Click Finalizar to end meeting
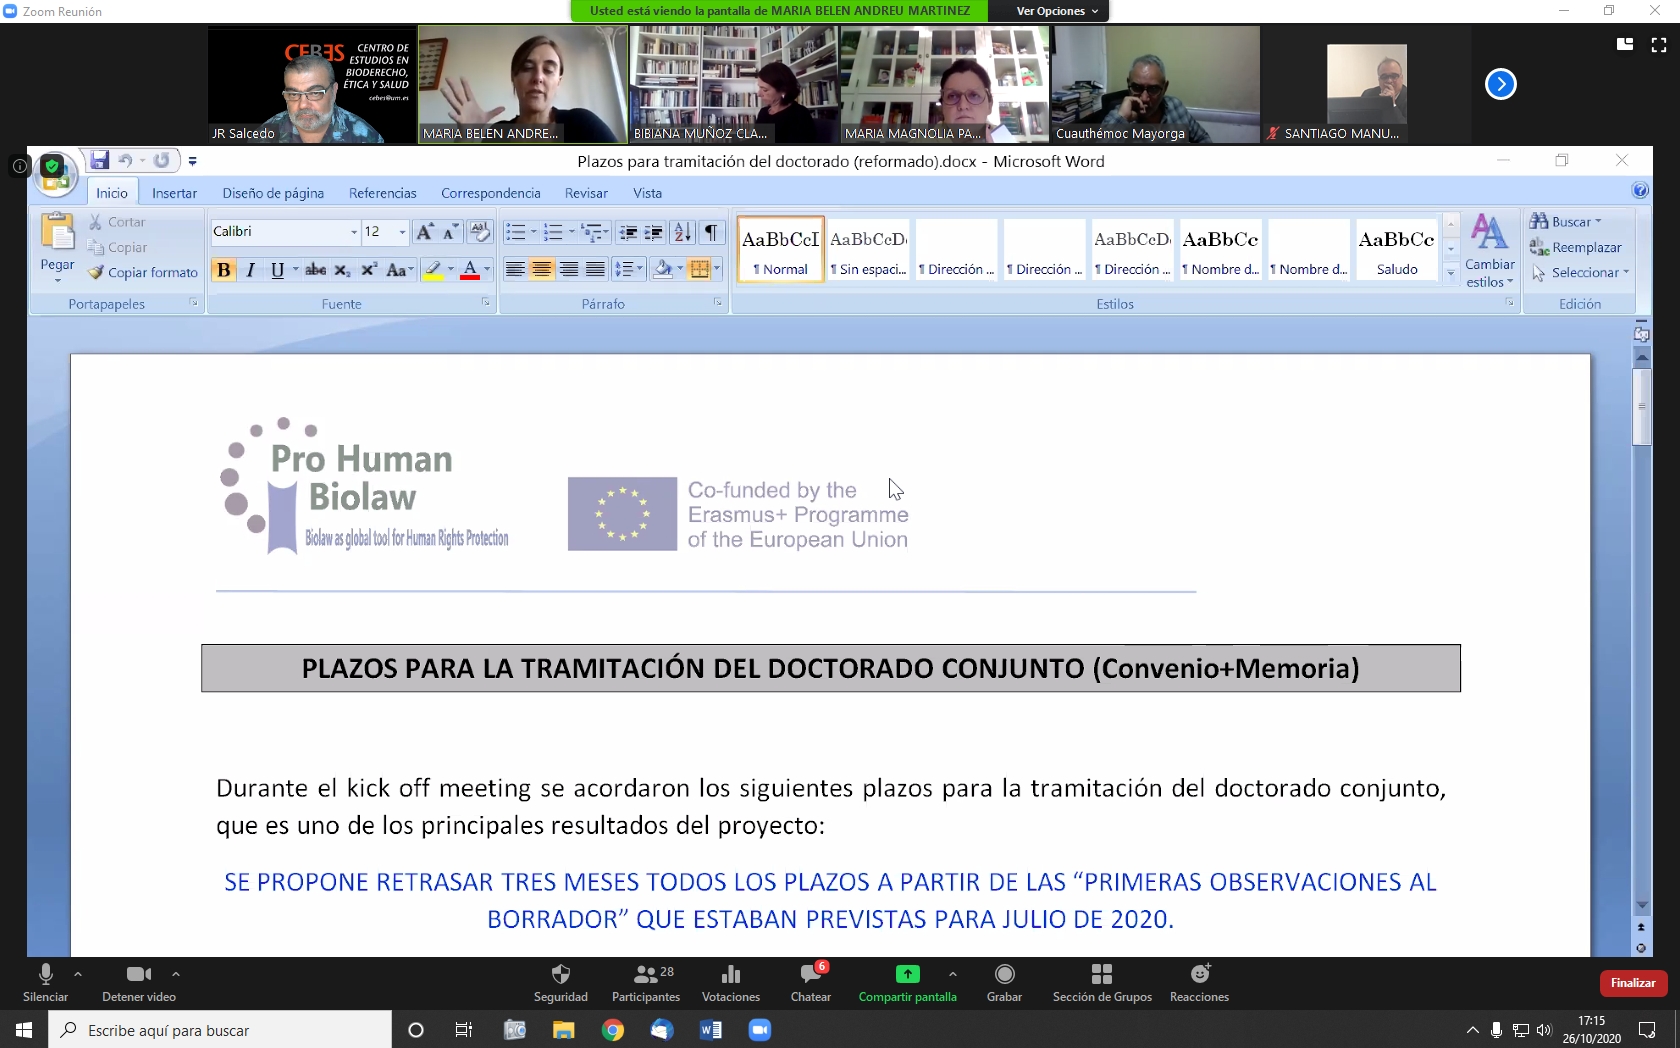This screenshot has height=1048, width=1680. [x=1633, y=983]
